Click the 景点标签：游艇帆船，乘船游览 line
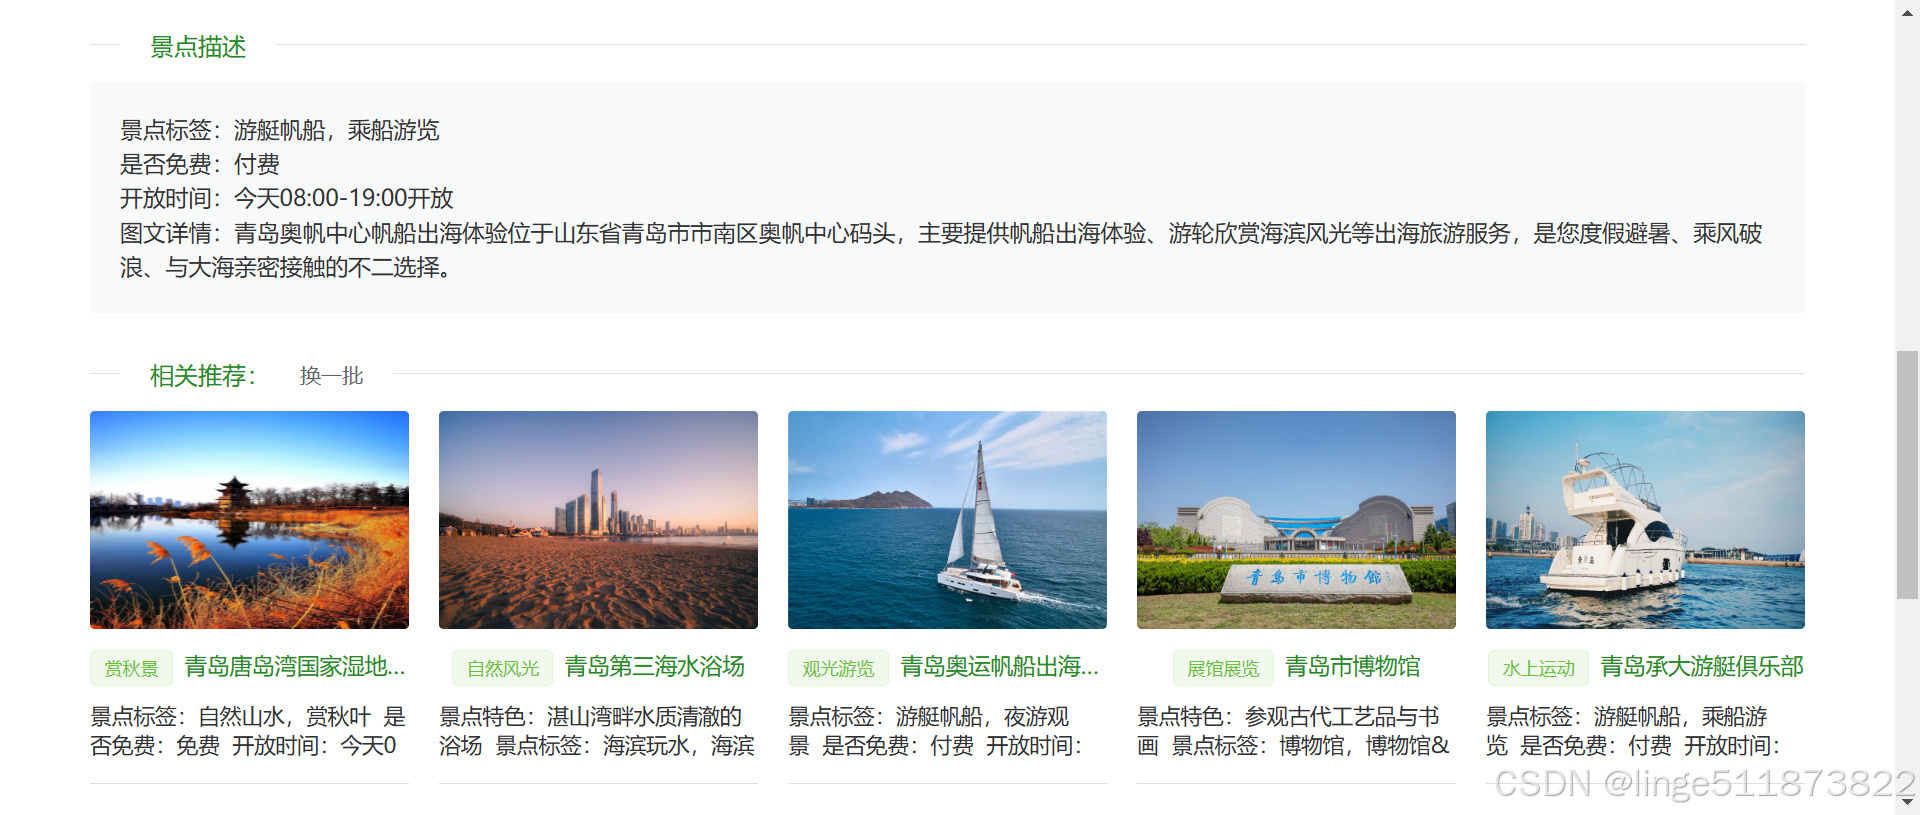The height and width of the screenshot is (815, 1920). click(x=280, y=130)
